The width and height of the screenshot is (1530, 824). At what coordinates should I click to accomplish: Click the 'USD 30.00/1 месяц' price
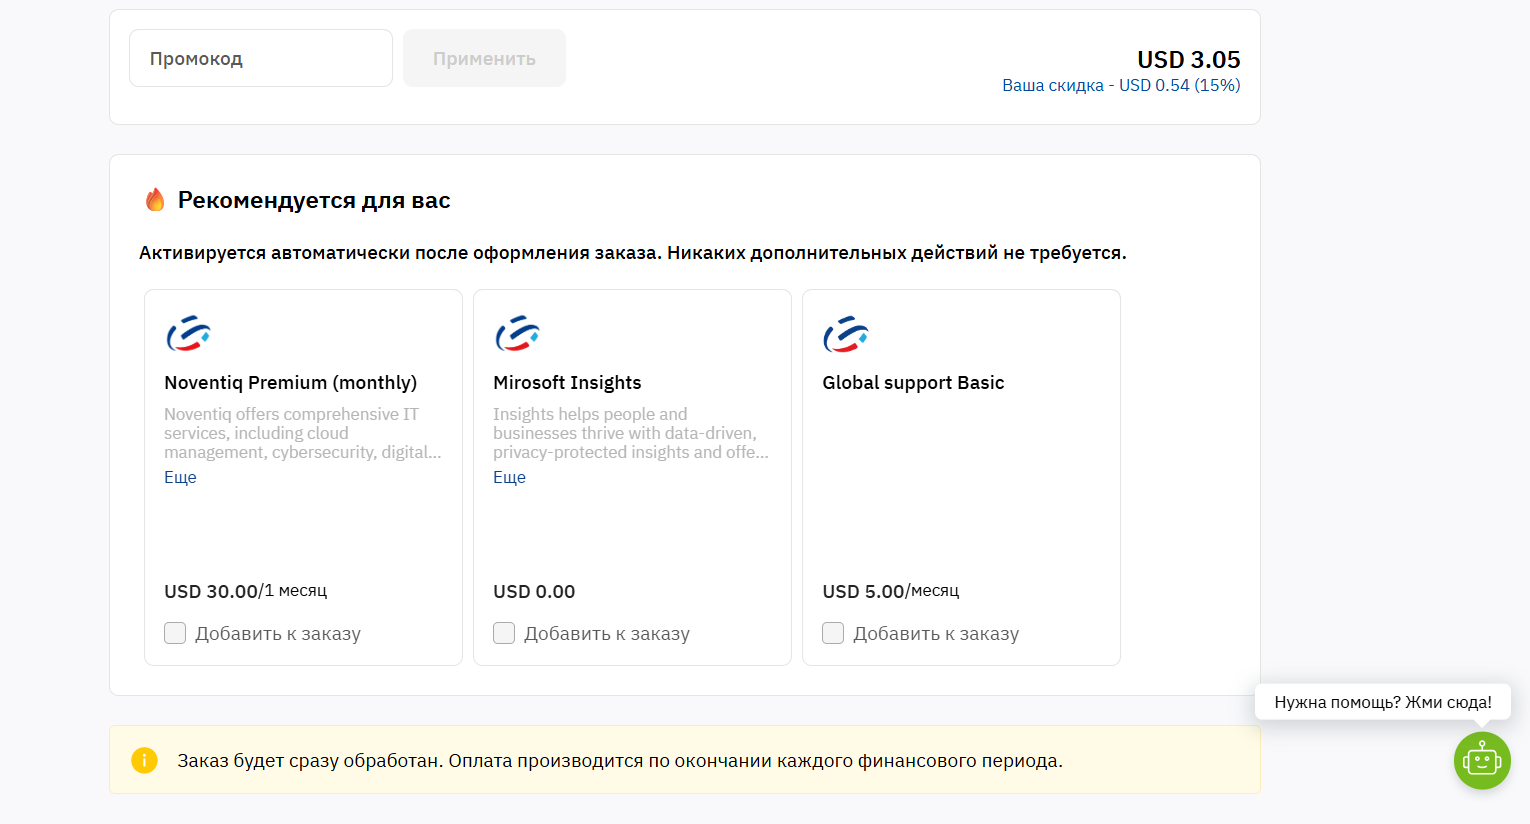(x=246, y=591)
